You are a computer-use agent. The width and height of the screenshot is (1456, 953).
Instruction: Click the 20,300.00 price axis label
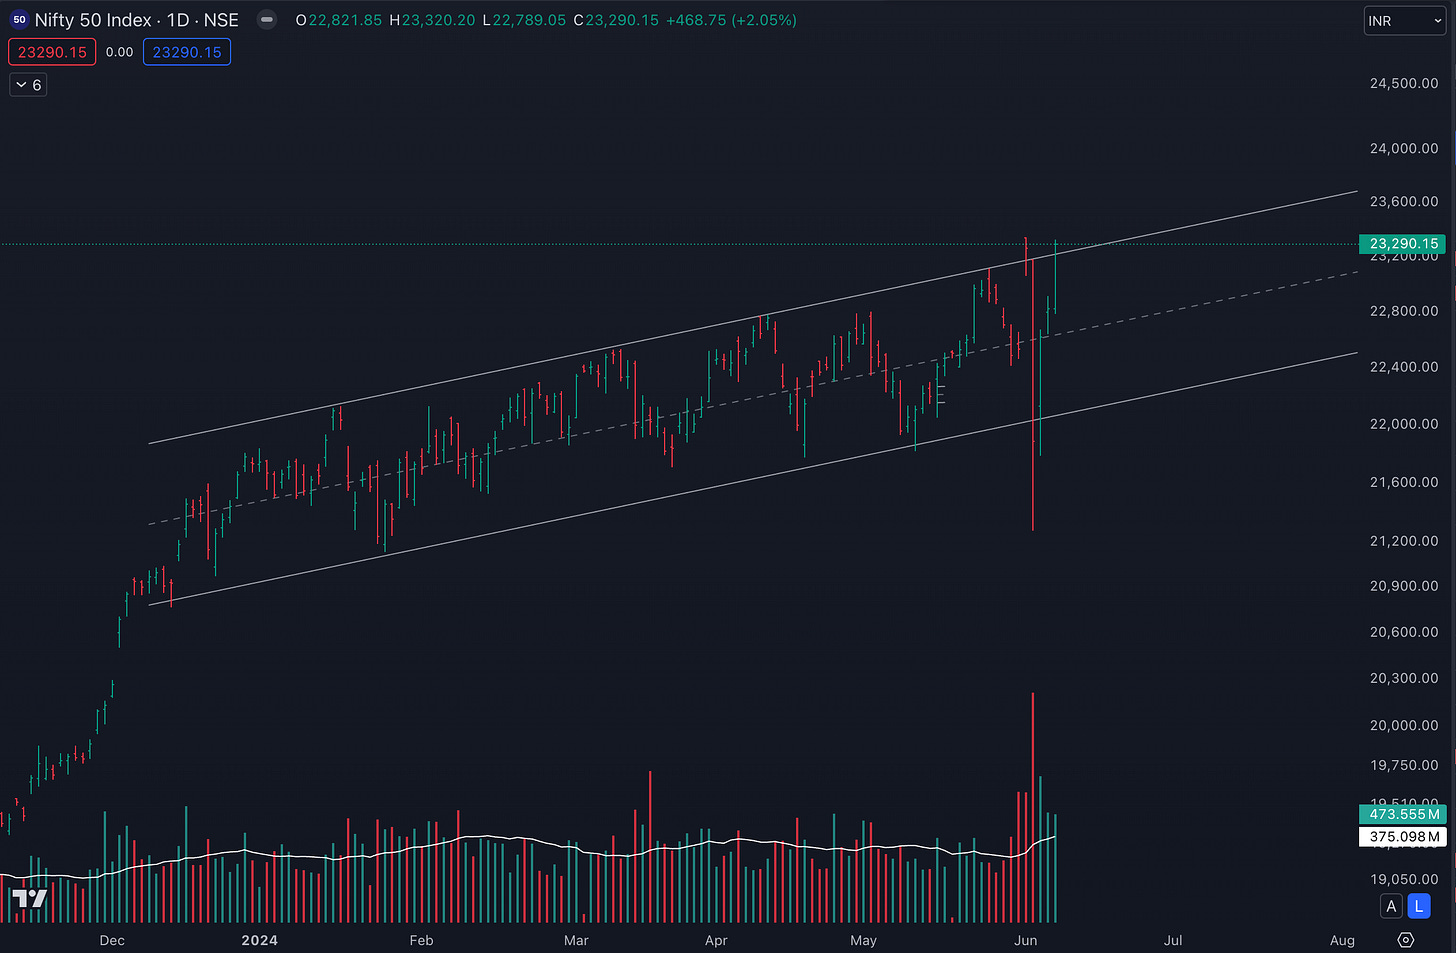coord(1403,678)
